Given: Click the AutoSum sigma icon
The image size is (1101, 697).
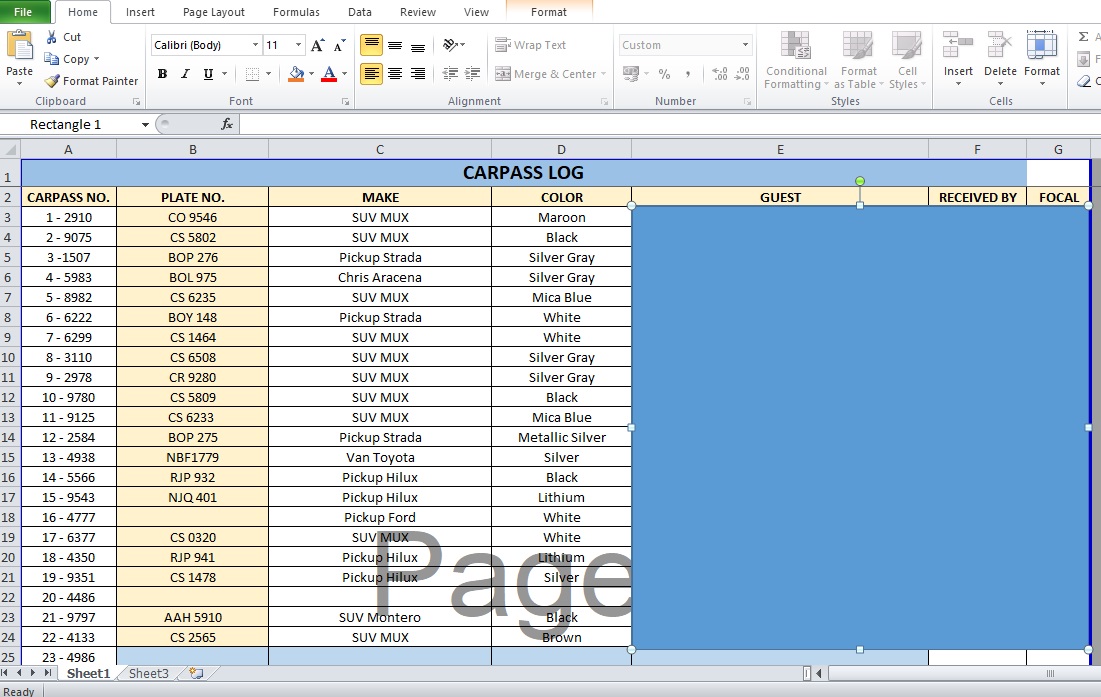Looking at the screenshot, I should pyautogui.click(x=1083, y=37).
